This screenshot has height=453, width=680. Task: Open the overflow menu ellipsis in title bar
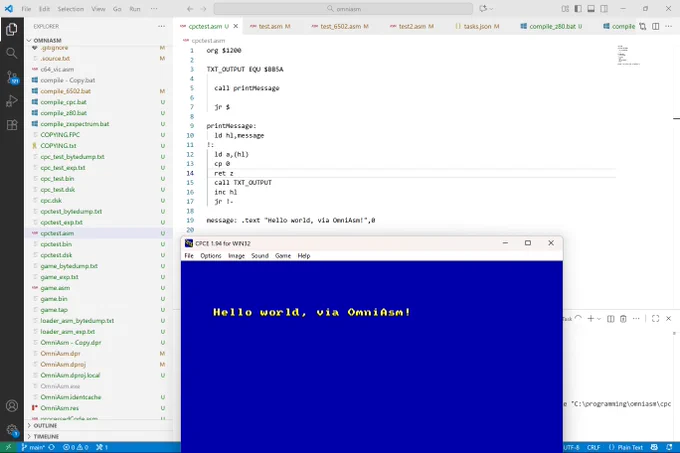154,9
